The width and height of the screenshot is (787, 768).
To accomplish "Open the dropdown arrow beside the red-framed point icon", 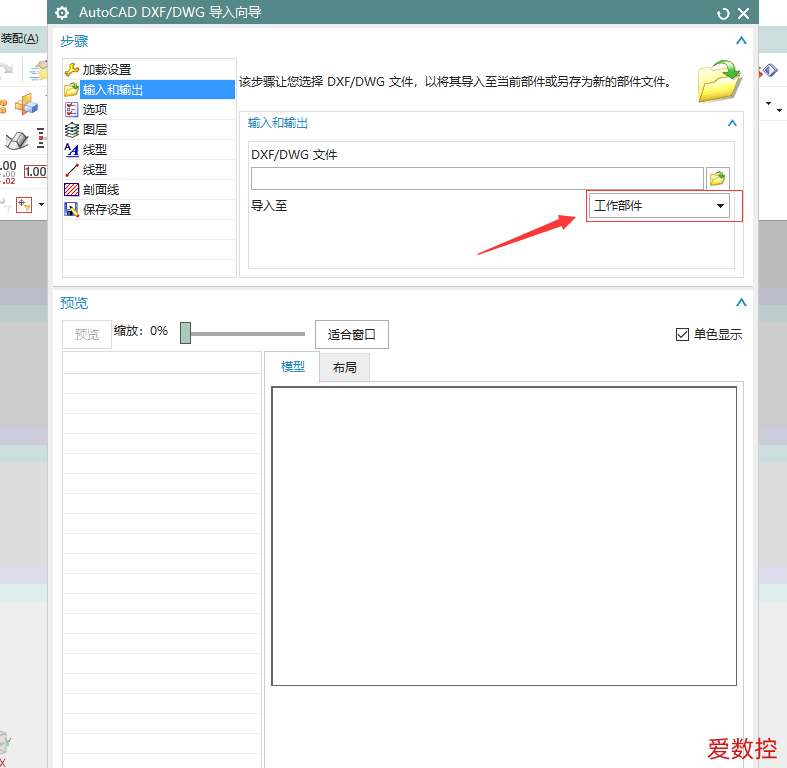I will pos(41,205).
